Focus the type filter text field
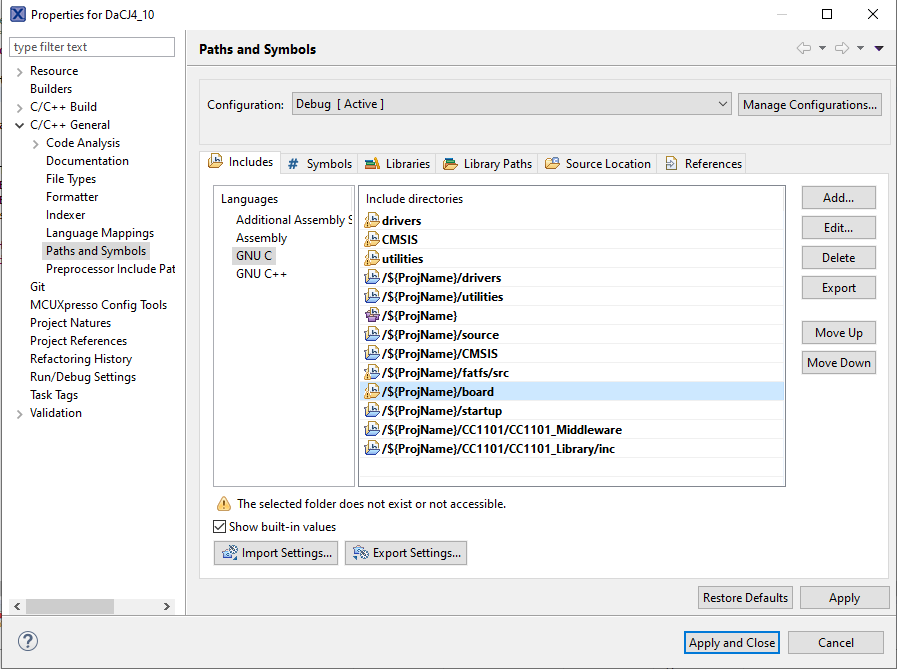Screen dimensions: 897x669 [x=92, y=47]
